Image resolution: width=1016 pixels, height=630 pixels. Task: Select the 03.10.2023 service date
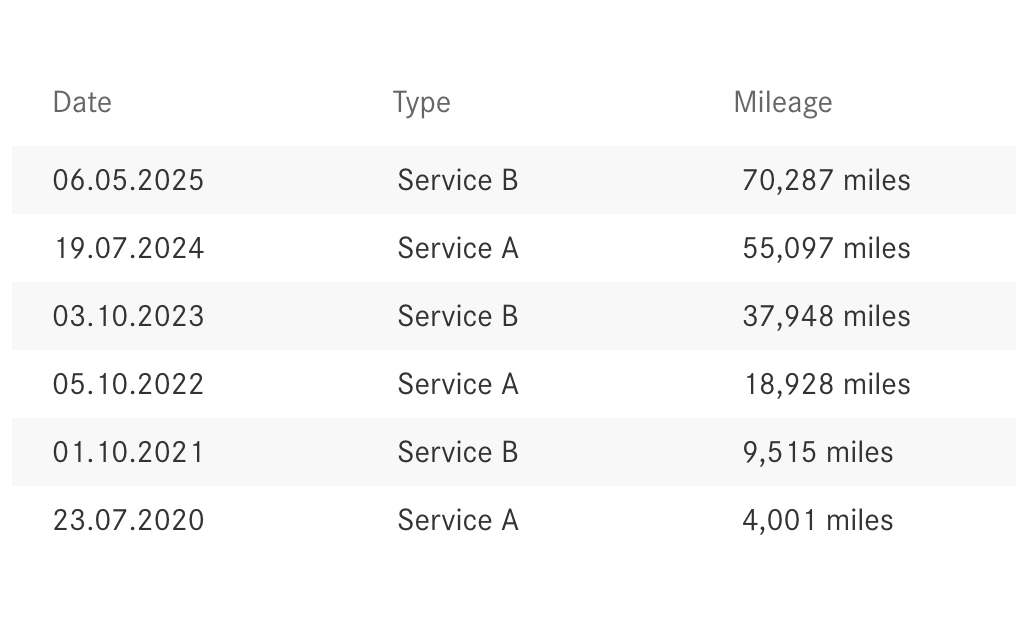point(128,316)
